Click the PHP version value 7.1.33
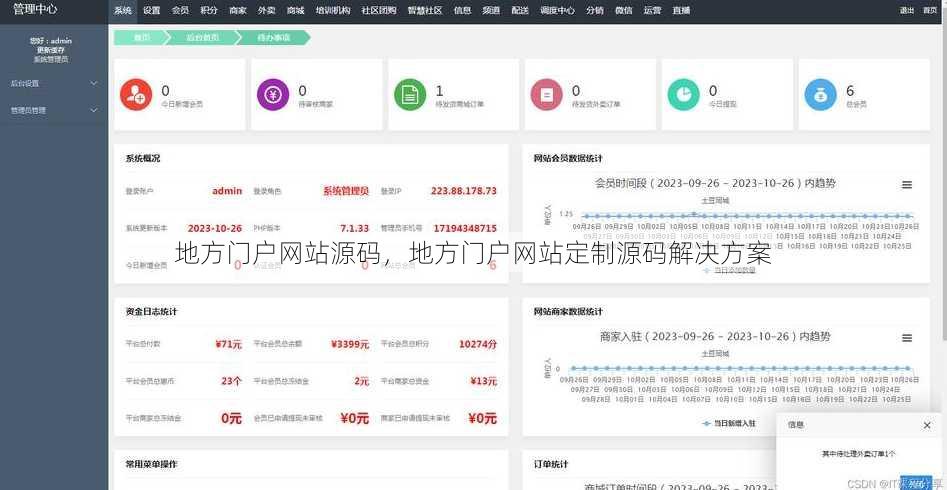Viewport: 947px width, 490px height. click(x=355, y=228)
